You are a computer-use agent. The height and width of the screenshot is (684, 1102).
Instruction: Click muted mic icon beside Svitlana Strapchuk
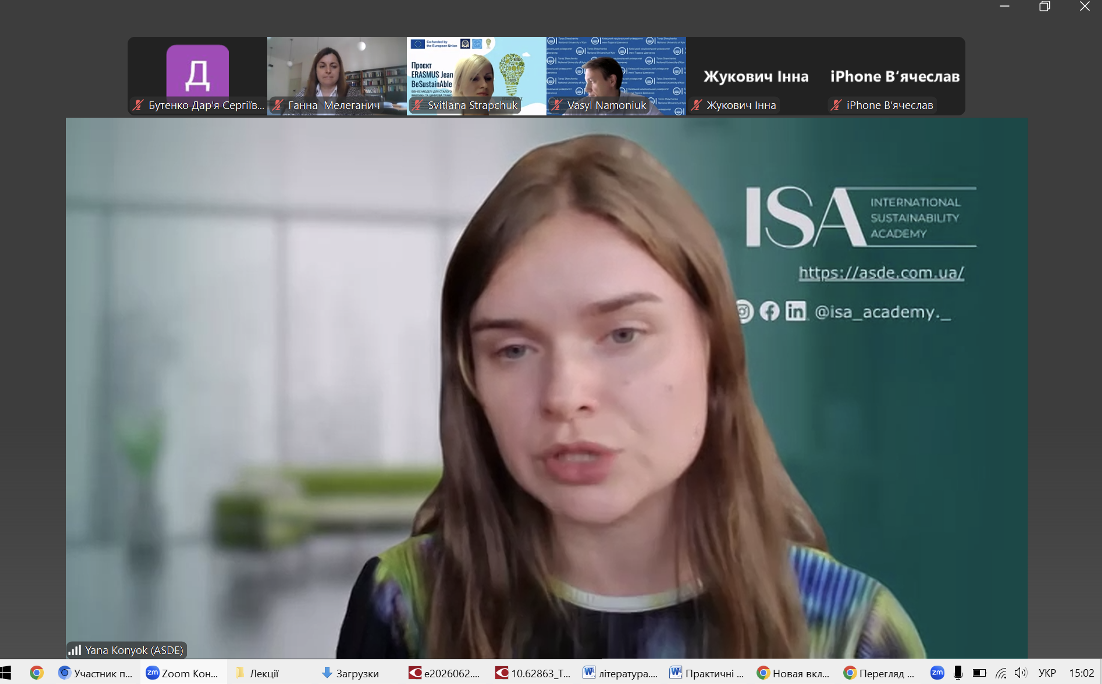(x=418, y=105)
